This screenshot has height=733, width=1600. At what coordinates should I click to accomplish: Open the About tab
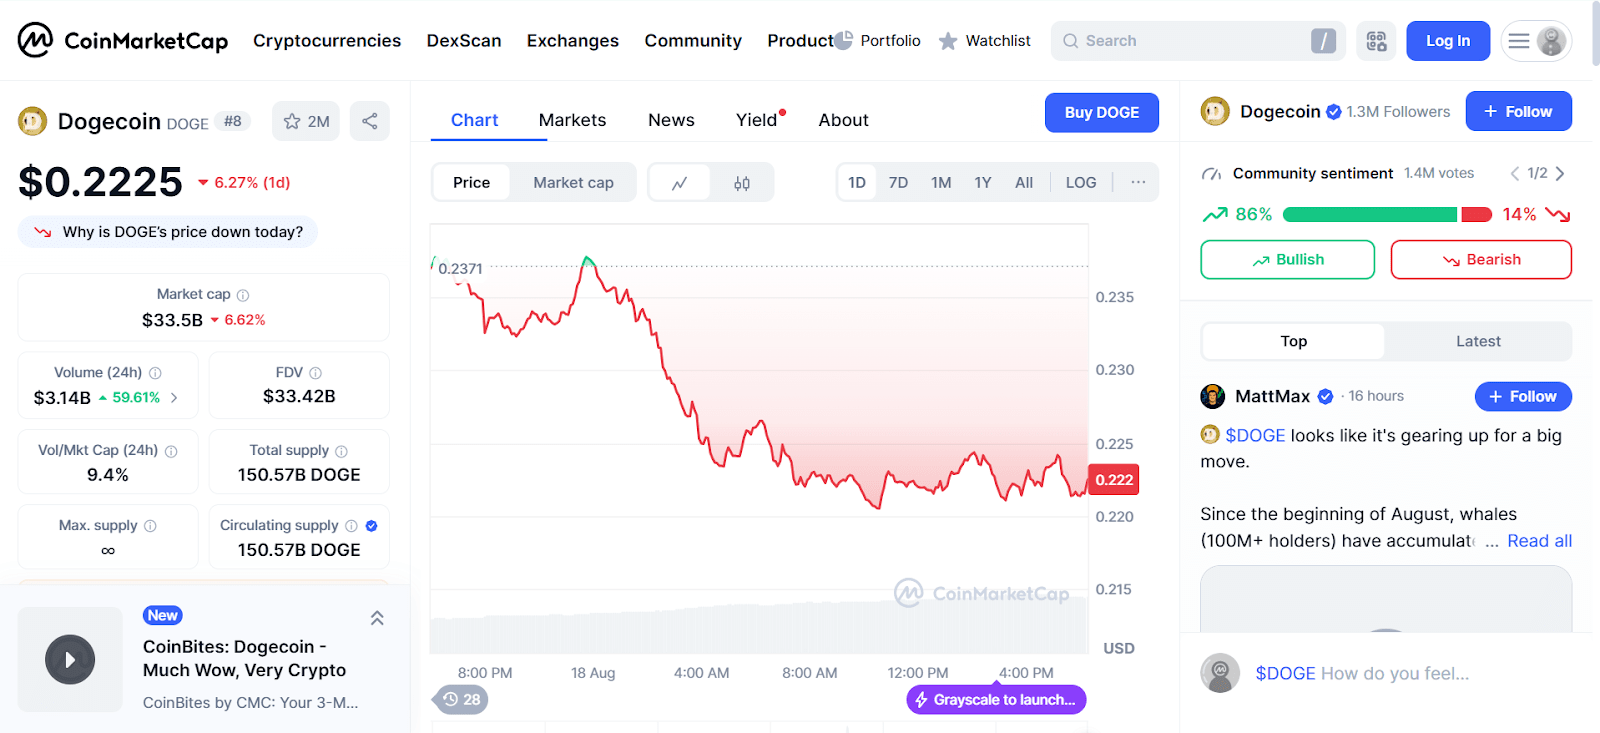843,120
